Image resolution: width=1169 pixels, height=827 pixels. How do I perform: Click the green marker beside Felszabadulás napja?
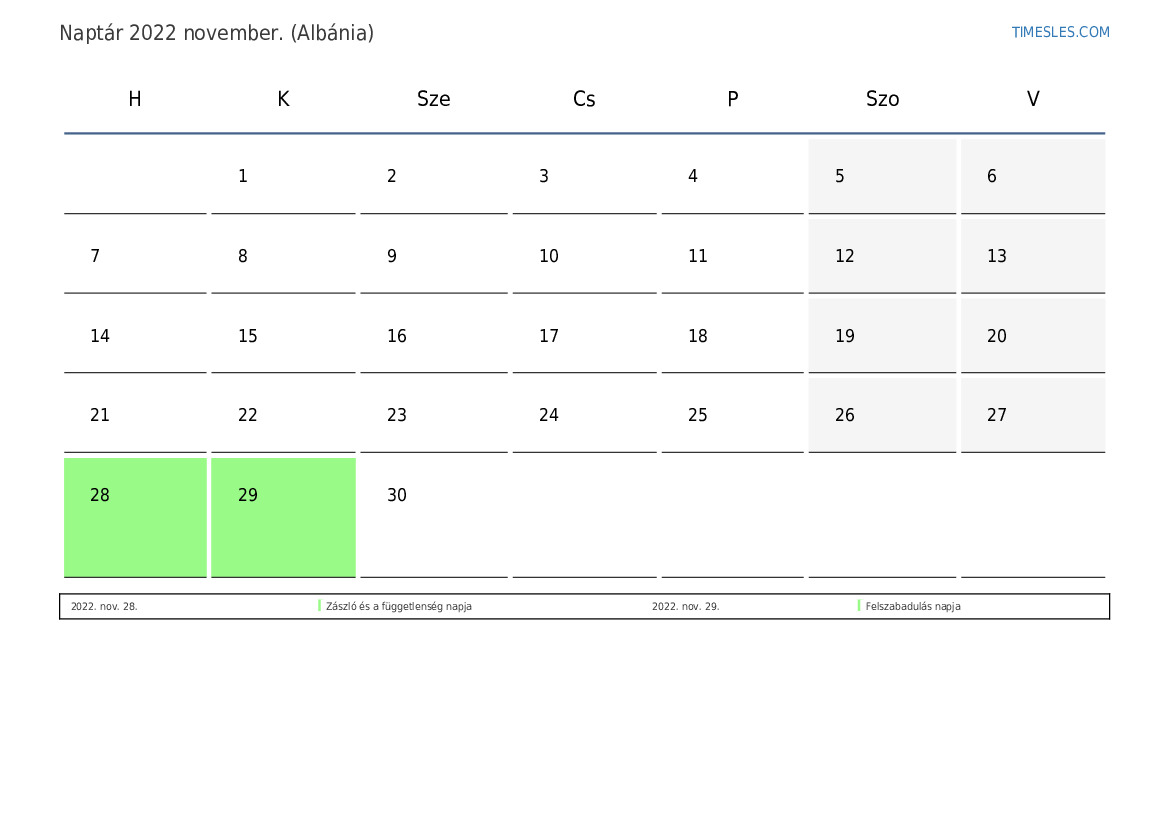pos(859,606)
